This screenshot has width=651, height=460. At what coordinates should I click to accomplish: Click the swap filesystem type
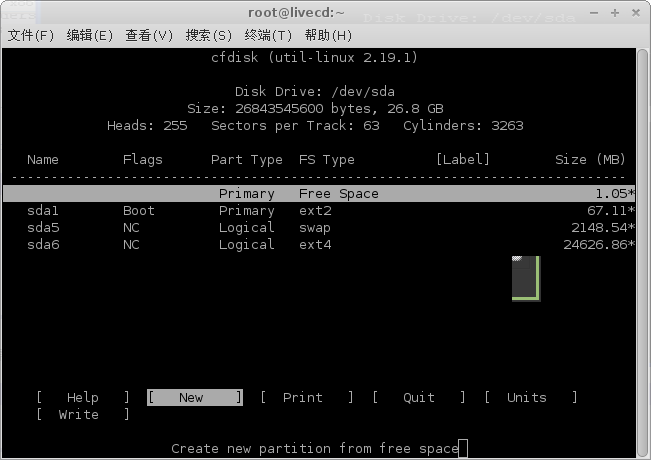[315, 228]
